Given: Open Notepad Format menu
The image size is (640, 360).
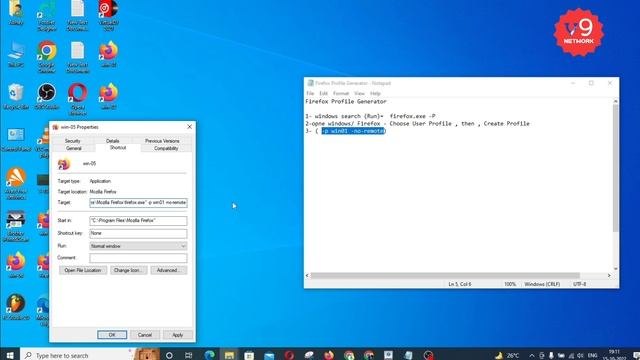Looking at the screenshot, I should [341, 93].
